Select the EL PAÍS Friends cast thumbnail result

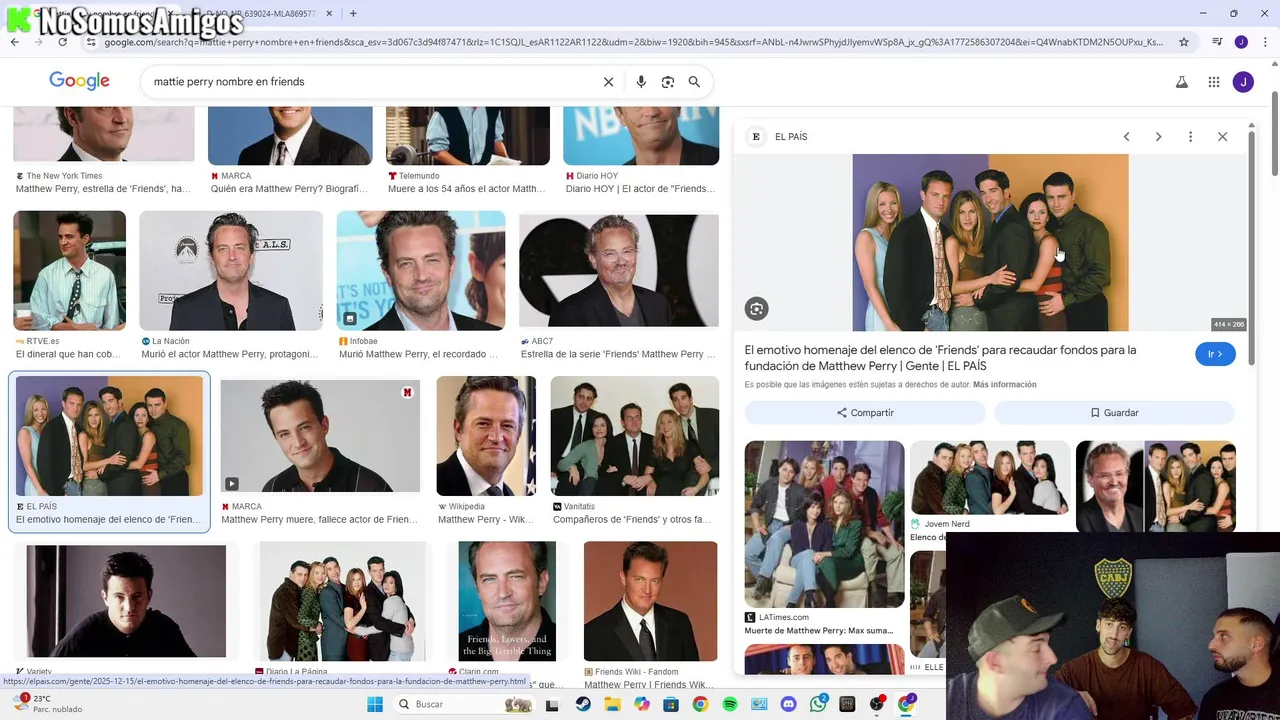pyautogui.click(x=109, y=436)
